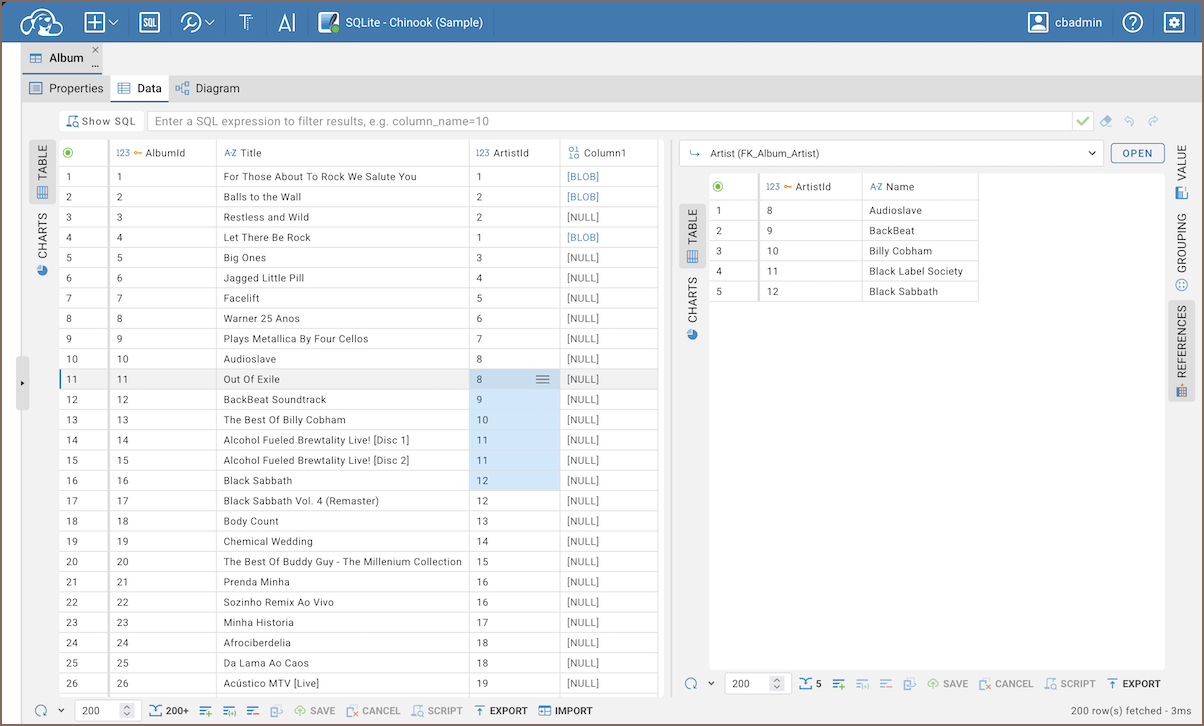Click the IMPORT button
Screen dimensions: 1204x726
point(566,711)
